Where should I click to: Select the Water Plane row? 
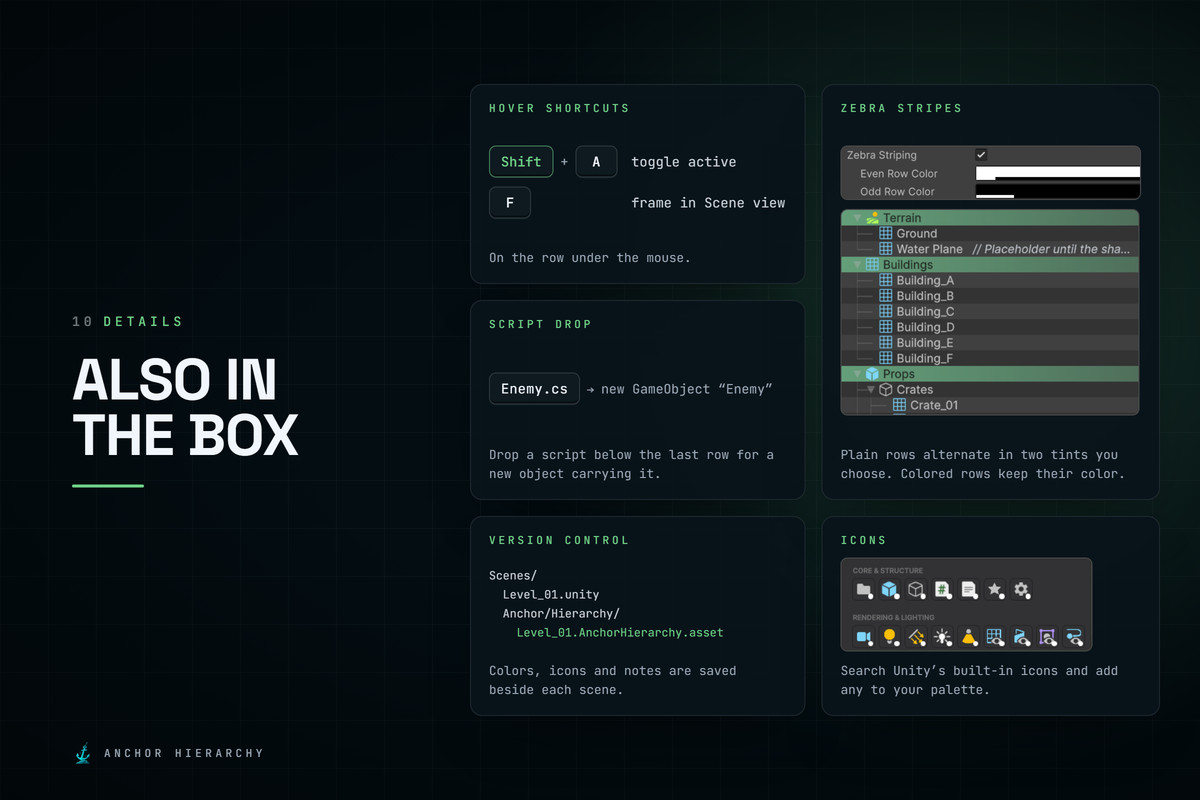(990, 249)
